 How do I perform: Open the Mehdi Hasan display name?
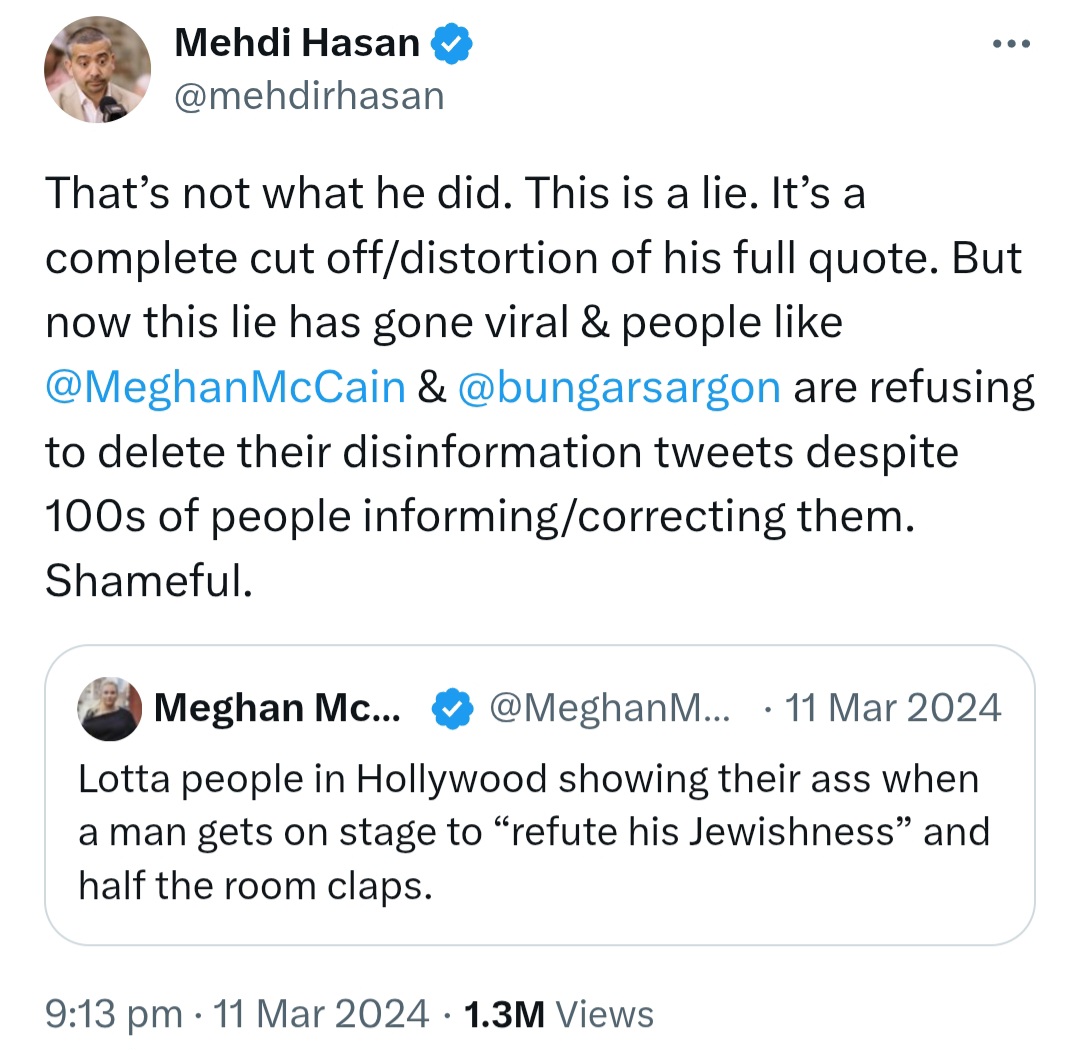[297, 43]
